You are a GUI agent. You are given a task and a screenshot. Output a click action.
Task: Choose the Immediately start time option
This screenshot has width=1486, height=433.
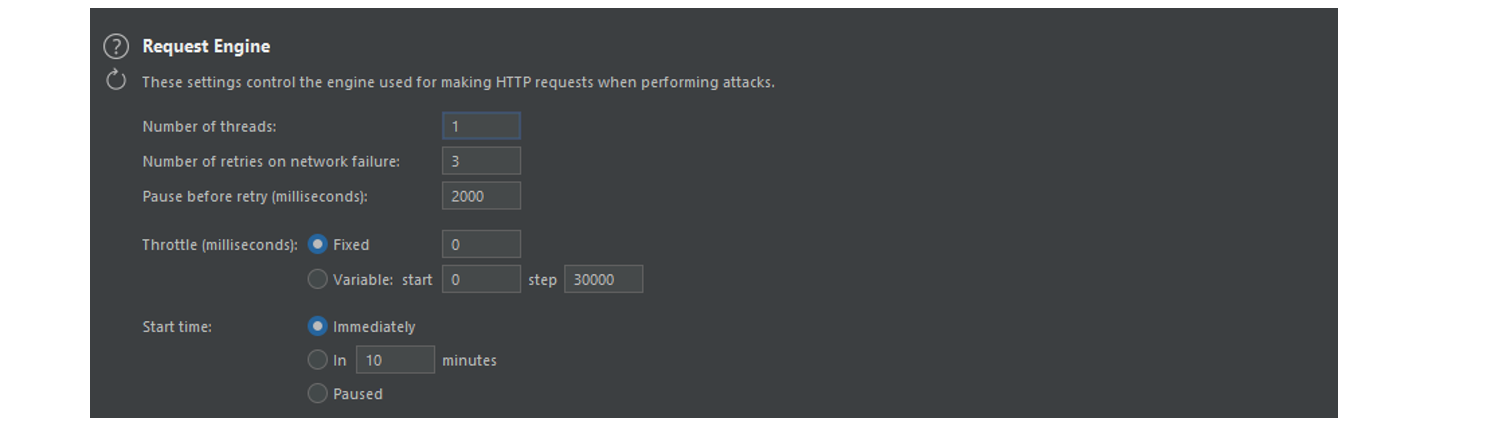tap(318, 326)
